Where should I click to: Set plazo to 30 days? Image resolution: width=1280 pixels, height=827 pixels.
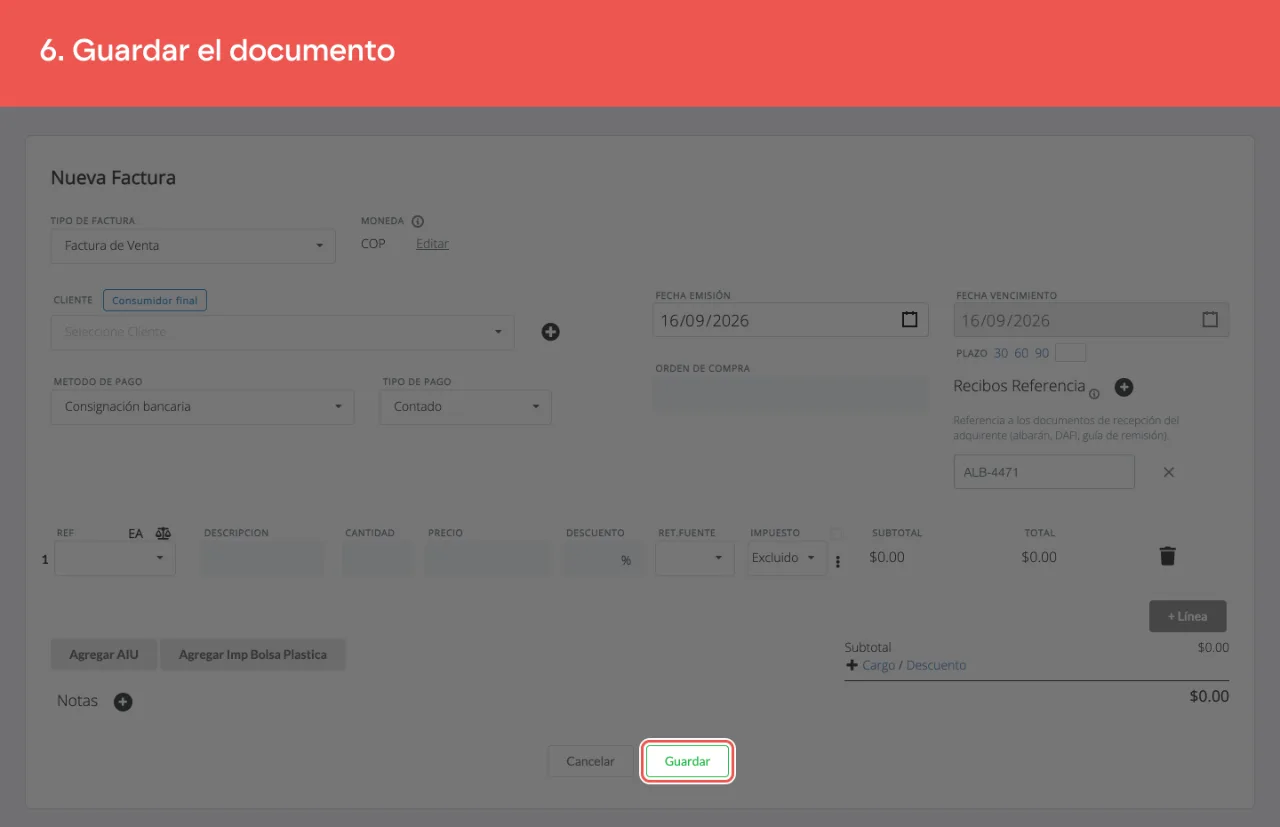1001,353
